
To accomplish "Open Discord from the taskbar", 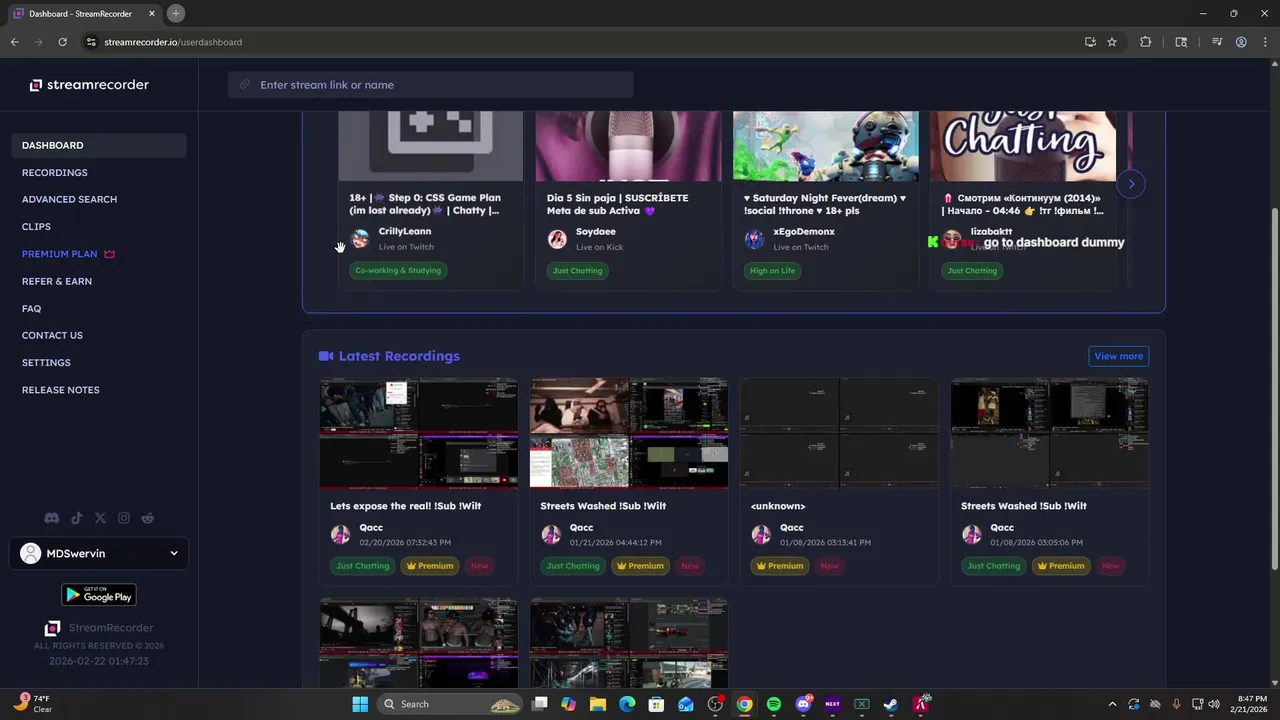I will pyautogui.click(x=803, y=704).
